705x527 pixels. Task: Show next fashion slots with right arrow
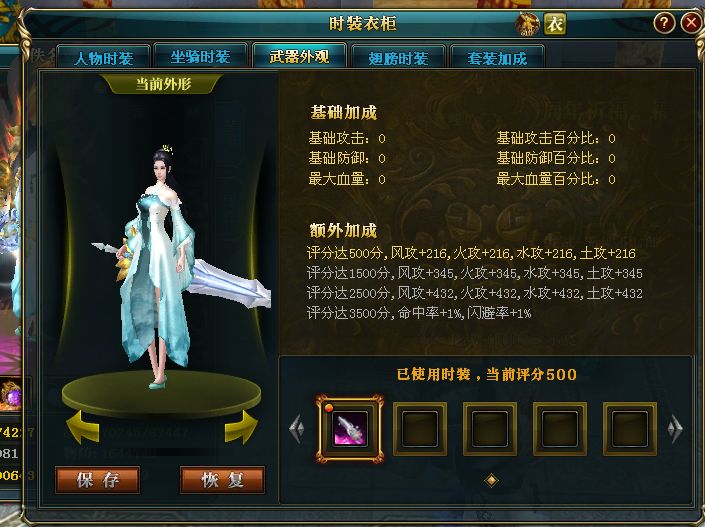pos(675,429)
